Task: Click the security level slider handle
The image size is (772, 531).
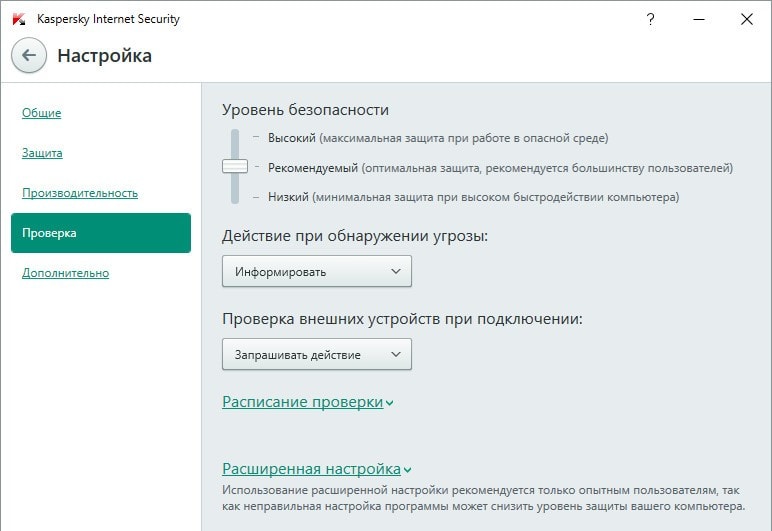Action: point(235,167)
